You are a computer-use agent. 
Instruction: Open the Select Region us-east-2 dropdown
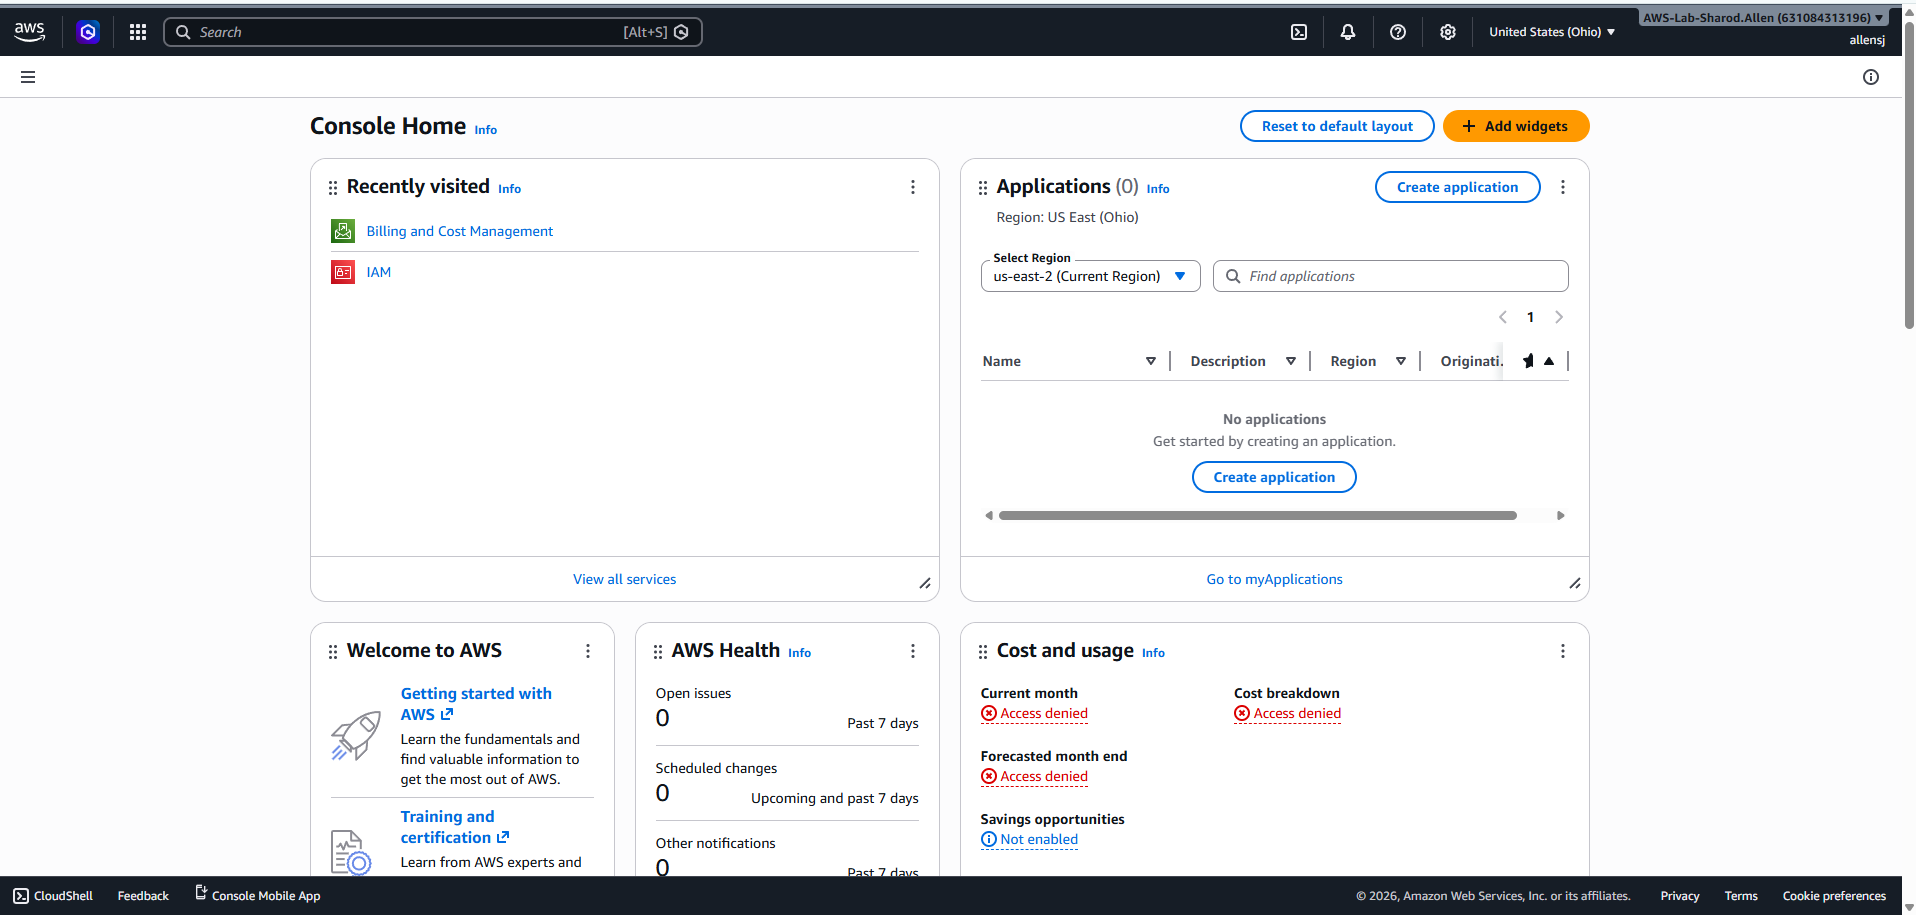(x=1090, y=276)
